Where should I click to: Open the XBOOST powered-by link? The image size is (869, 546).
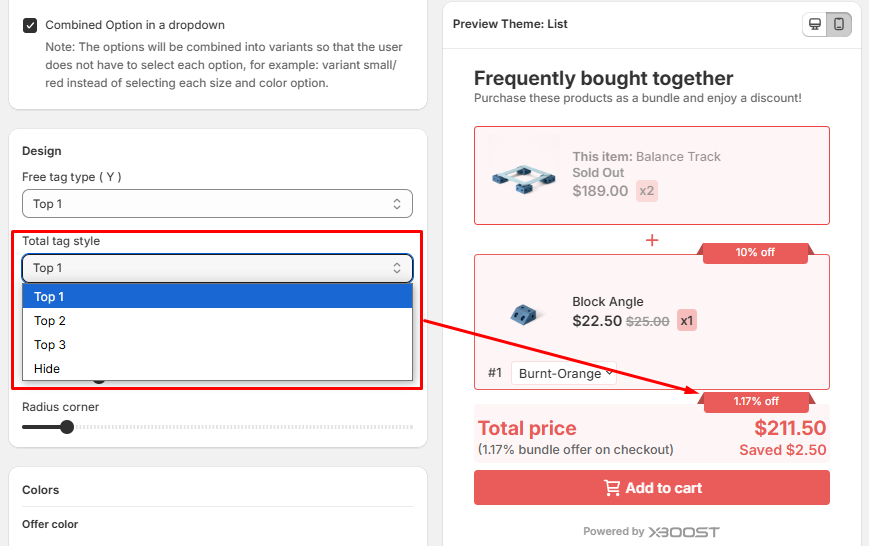pos(683,532)
